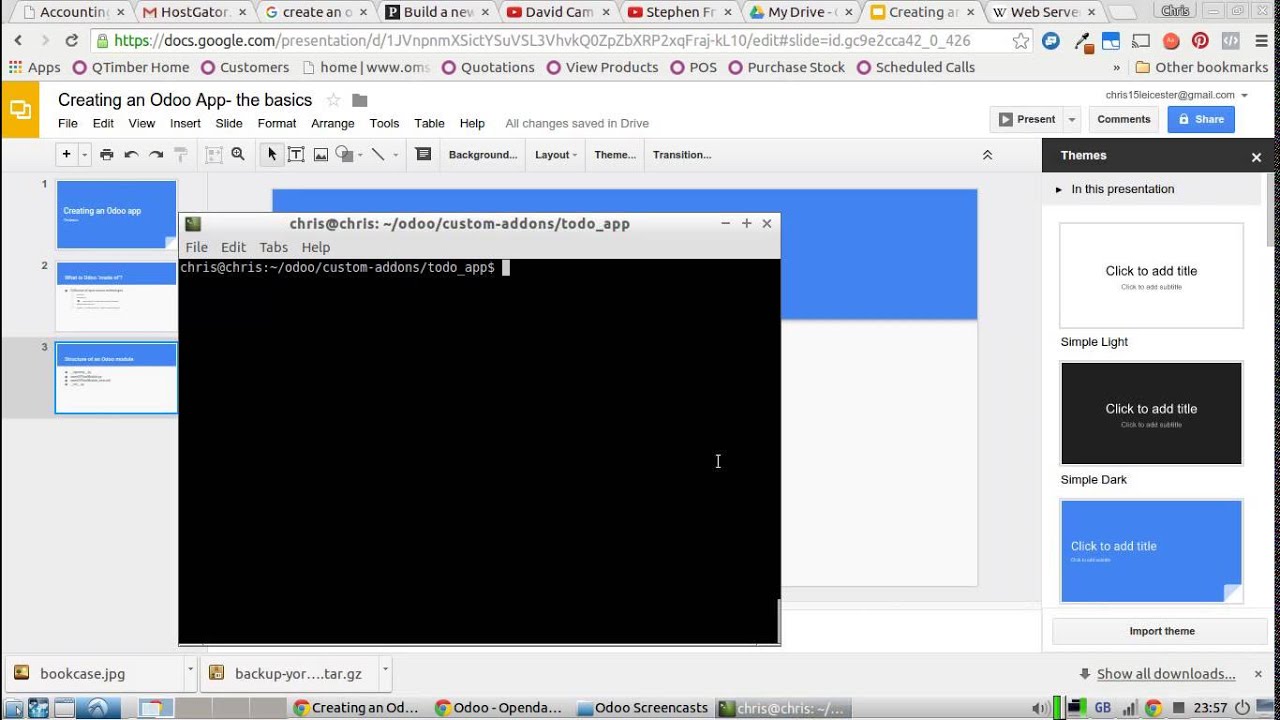
Task: Select the Simple Dark theme thumbnail
Action: click(1151, 413)
